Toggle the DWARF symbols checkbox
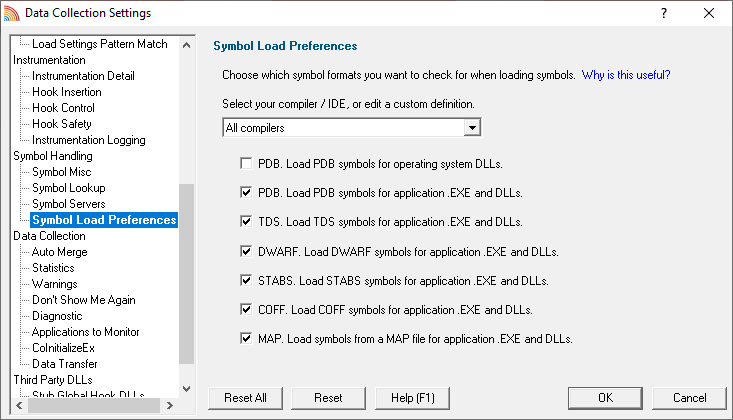733x420 pixels. pyautogui.click(x=246, y=251)
